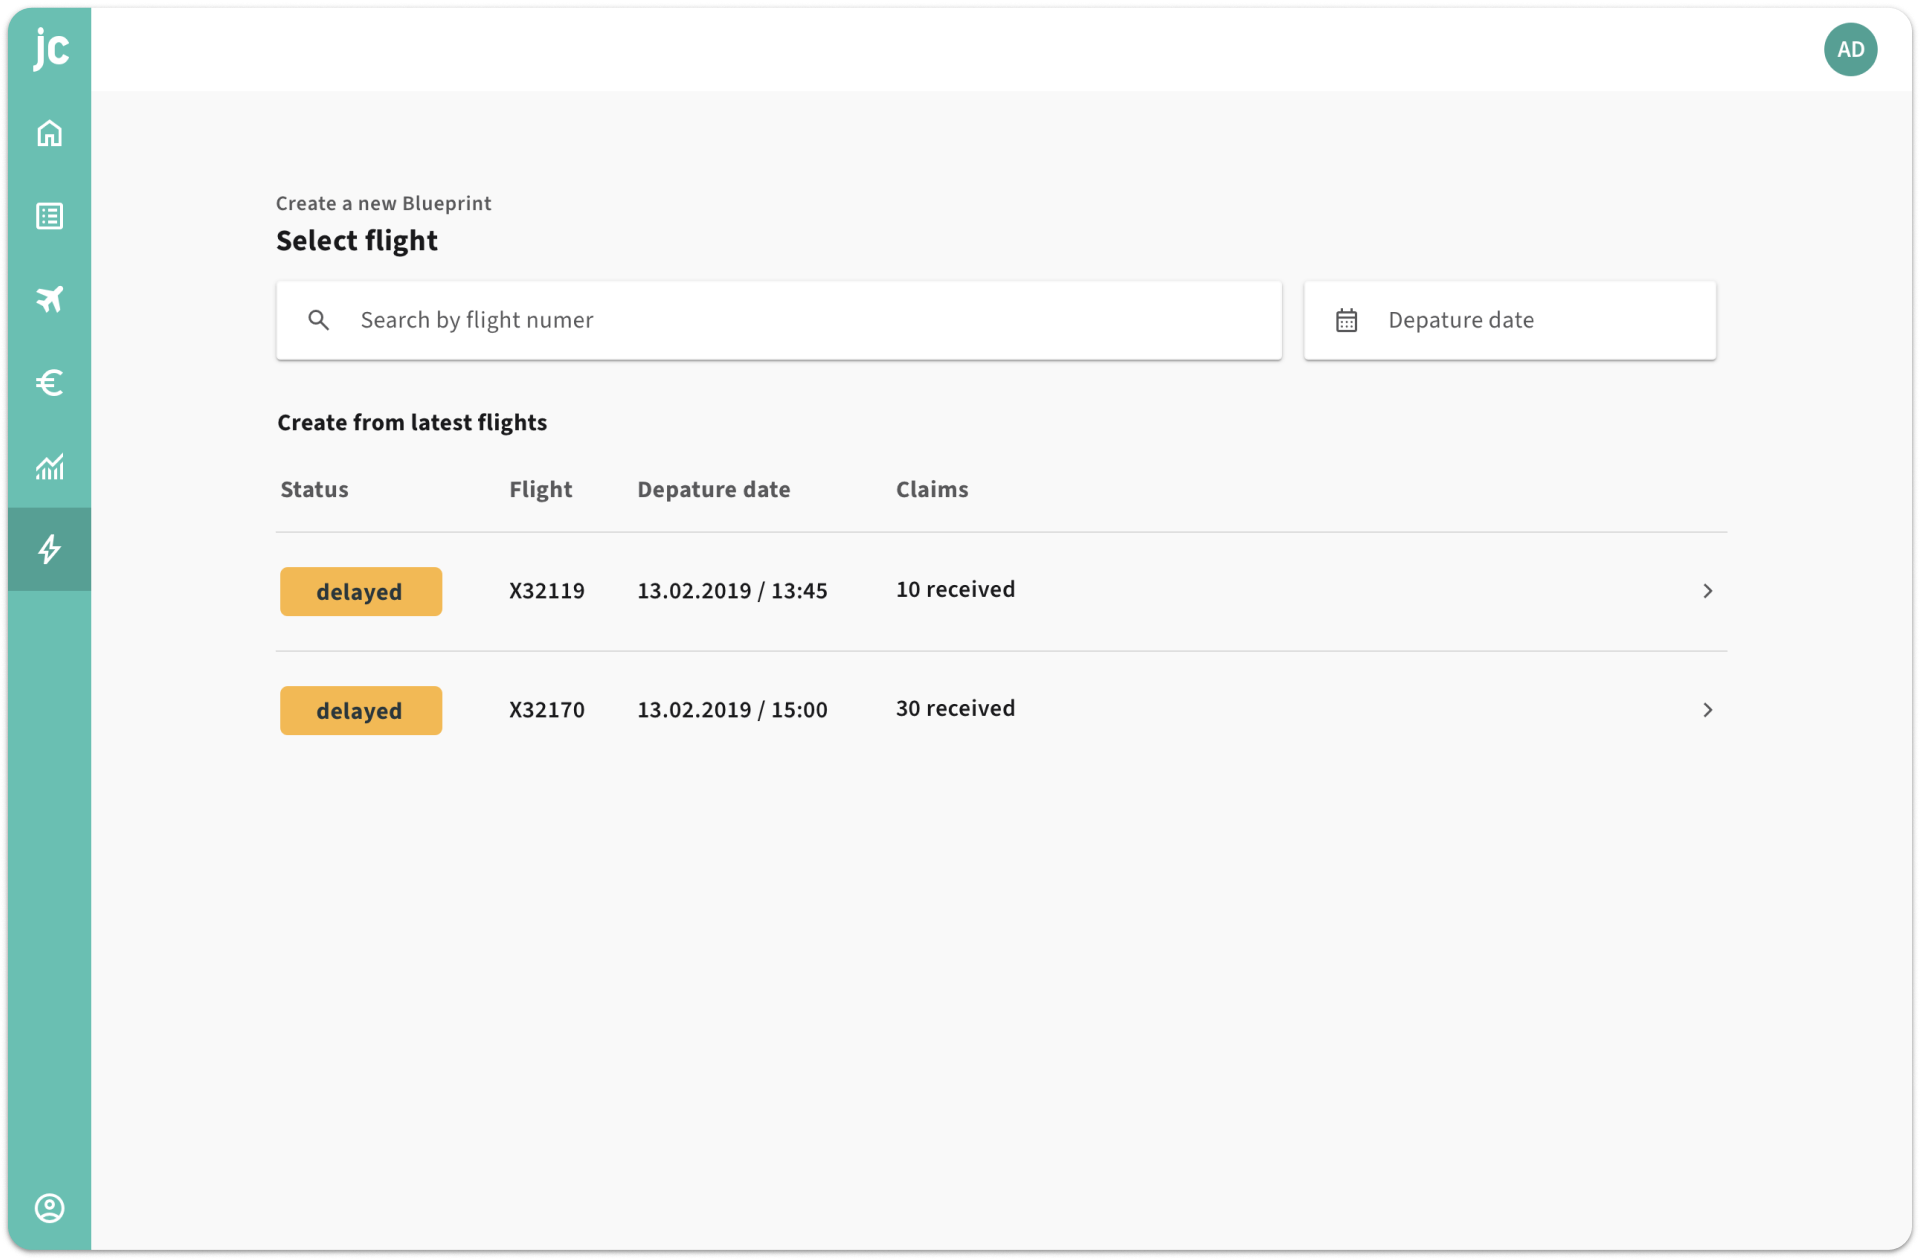Click delayed badge for flight X32119
1920x1259 pixels.
[x=360, y=591]
